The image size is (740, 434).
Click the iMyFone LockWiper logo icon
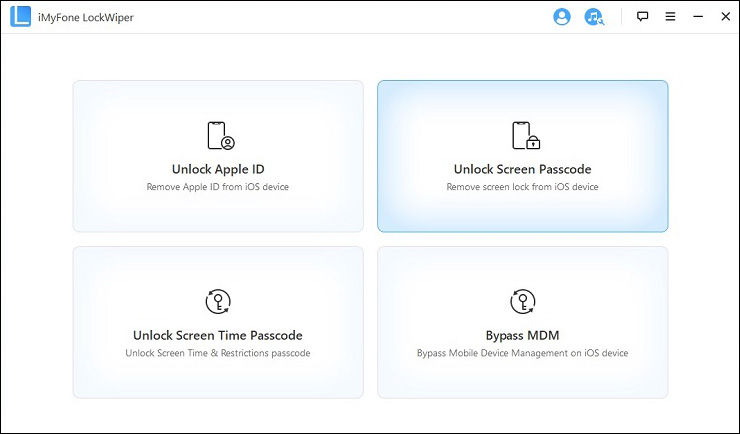click(x=20, y=17)
